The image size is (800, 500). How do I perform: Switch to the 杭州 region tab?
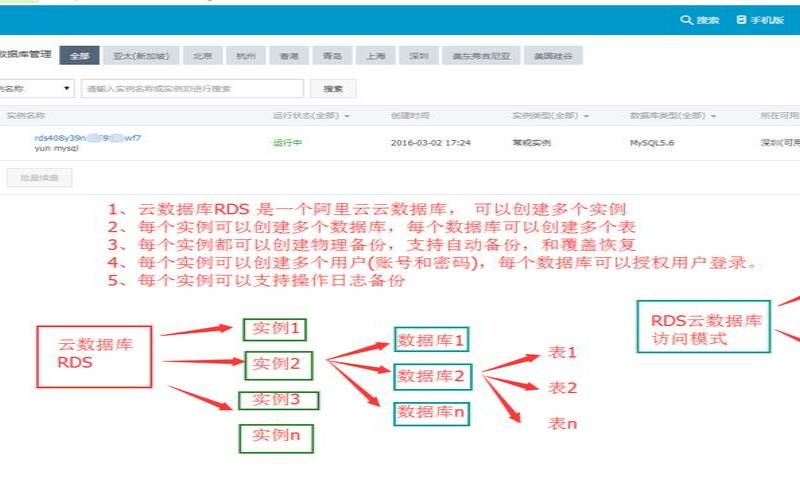click(x=246, y=56)
